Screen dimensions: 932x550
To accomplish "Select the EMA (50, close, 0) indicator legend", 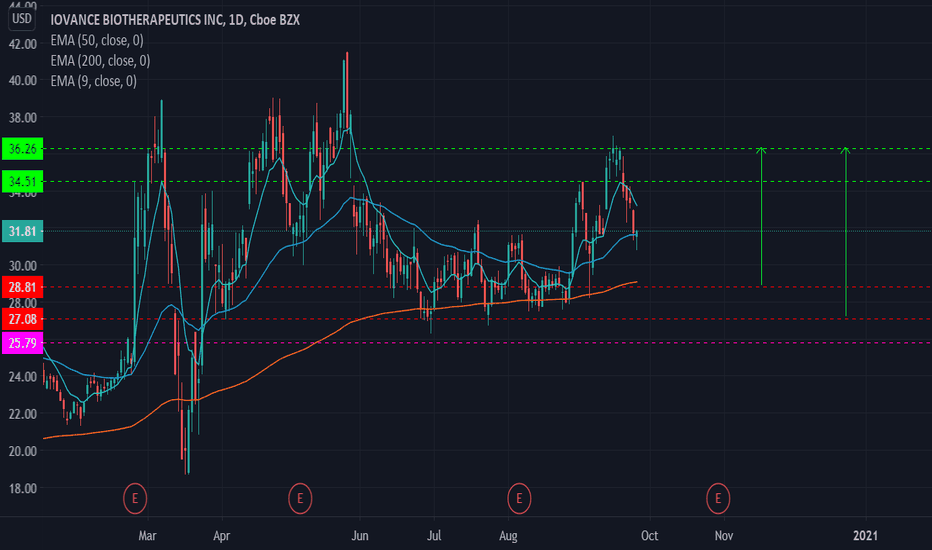I will (x=97, y=40).
